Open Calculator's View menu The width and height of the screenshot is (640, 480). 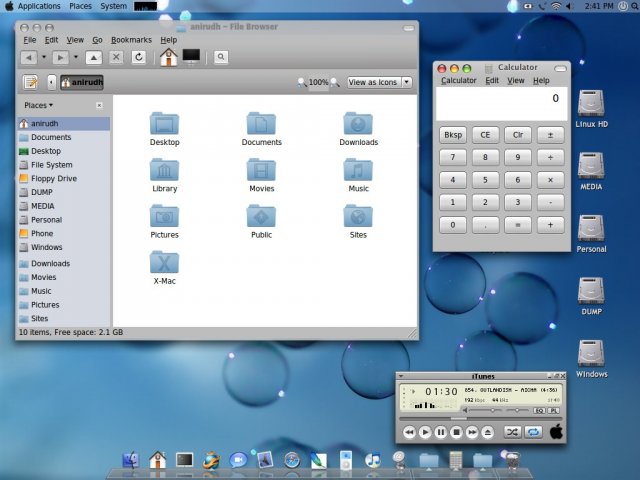click(516, 80)
